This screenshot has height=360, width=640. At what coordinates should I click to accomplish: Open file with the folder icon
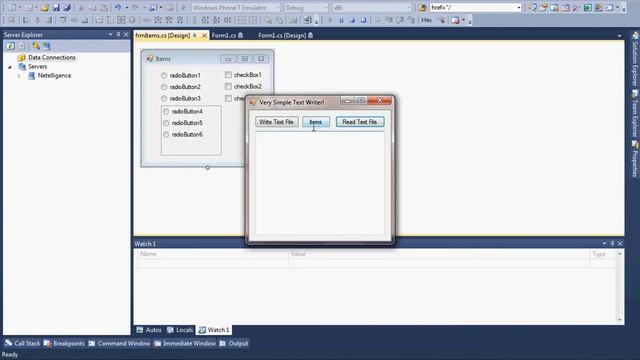pos(44,8)
